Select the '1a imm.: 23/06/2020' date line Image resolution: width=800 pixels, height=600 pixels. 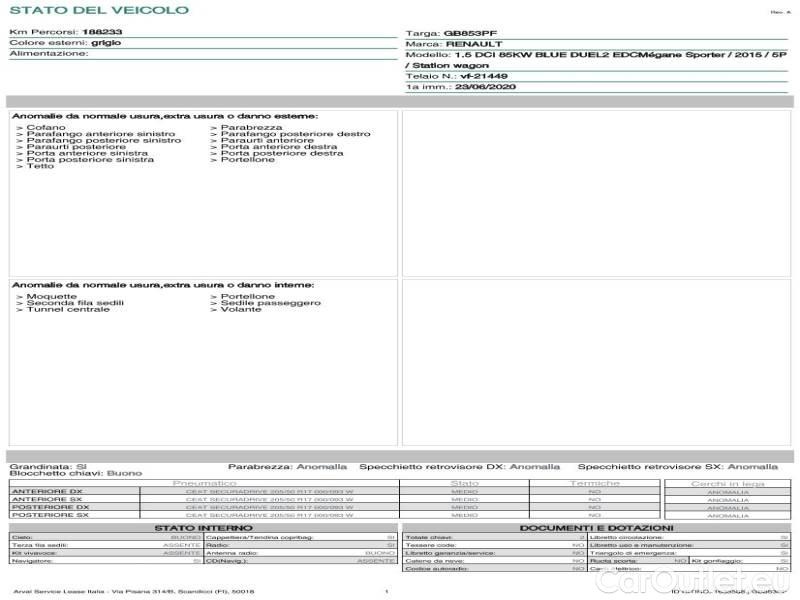(461, 87)
